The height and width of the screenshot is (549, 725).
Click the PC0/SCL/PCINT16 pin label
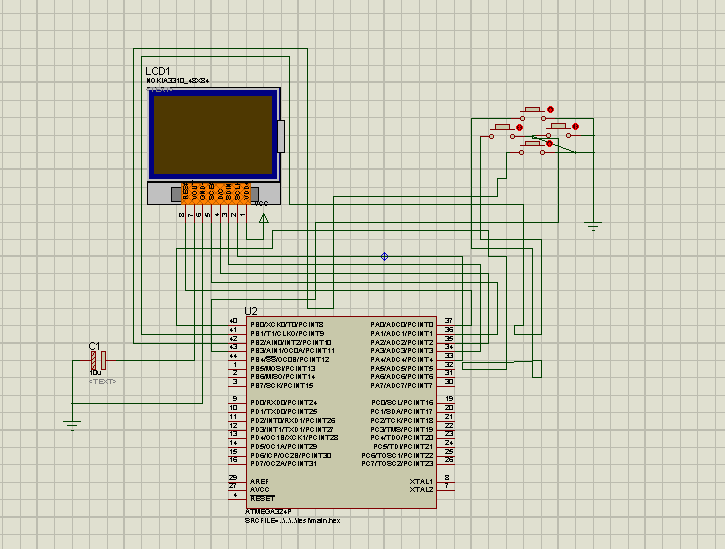pos(402,403)
